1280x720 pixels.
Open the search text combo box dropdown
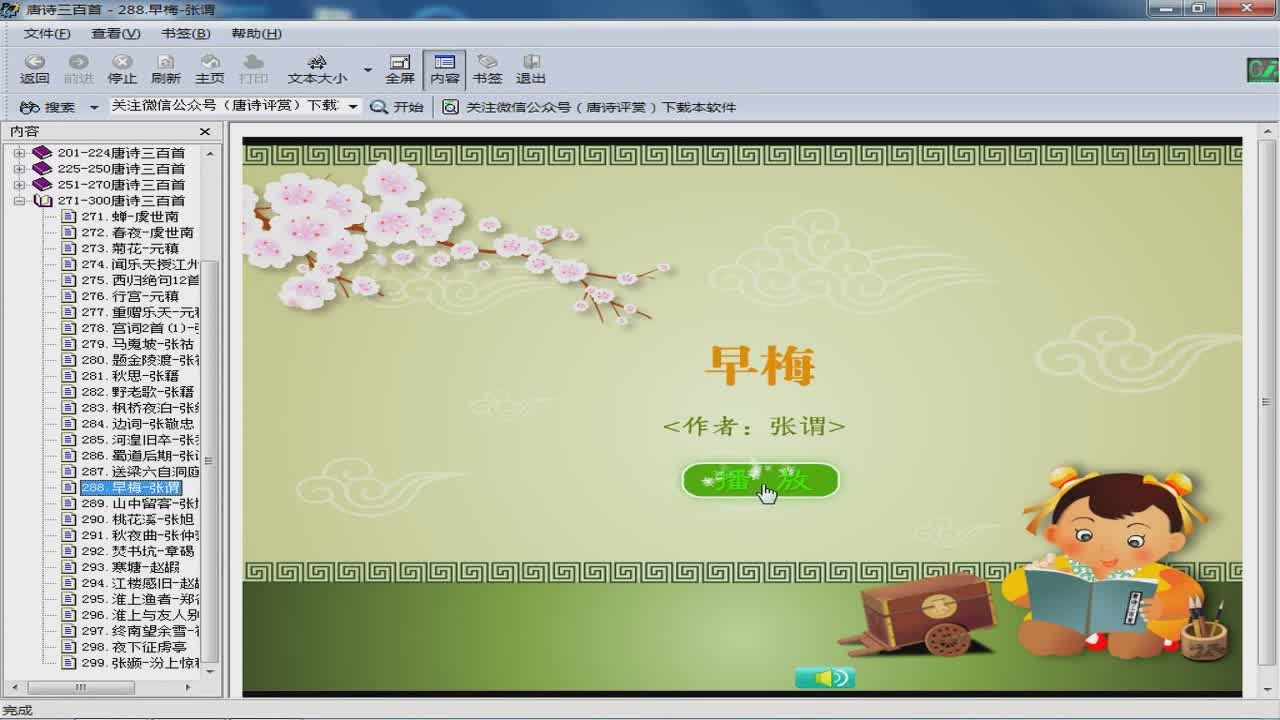353,106
